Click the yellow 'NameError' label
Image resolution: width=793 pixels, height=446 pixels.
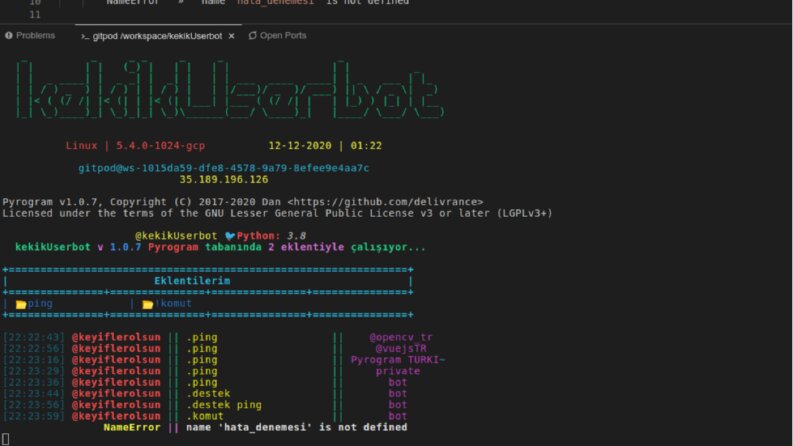coord(131,427)
